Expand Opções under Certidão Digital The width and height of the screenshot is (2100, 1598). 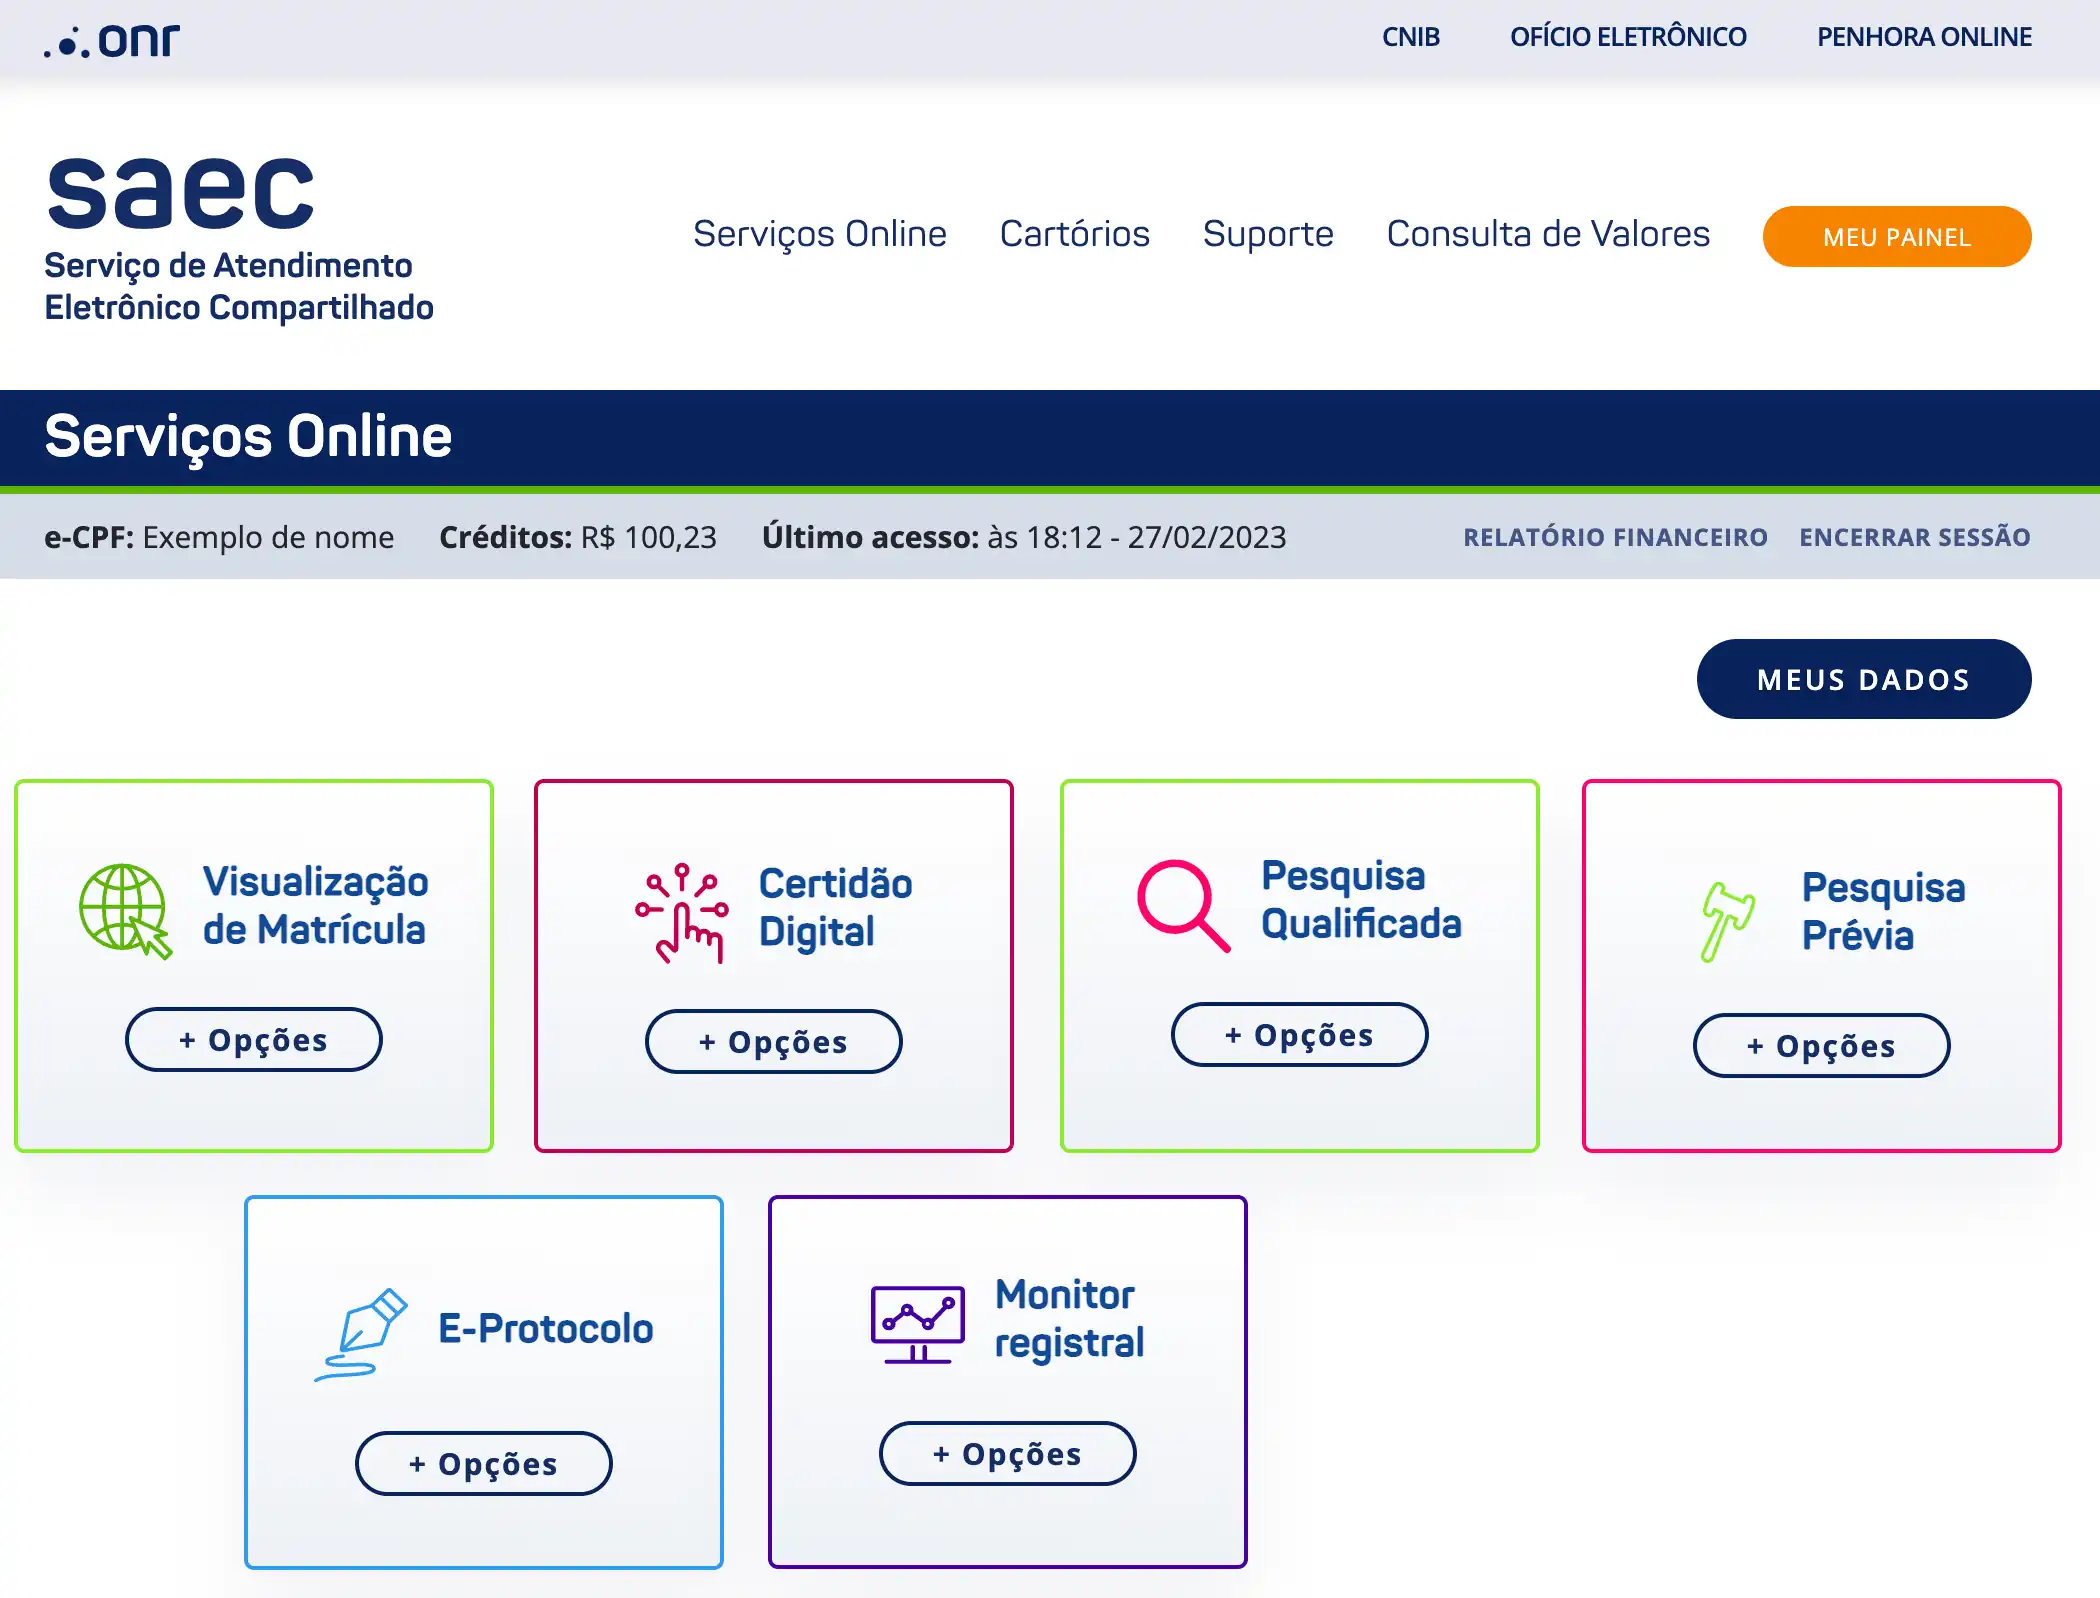[x=773, y=1042]
